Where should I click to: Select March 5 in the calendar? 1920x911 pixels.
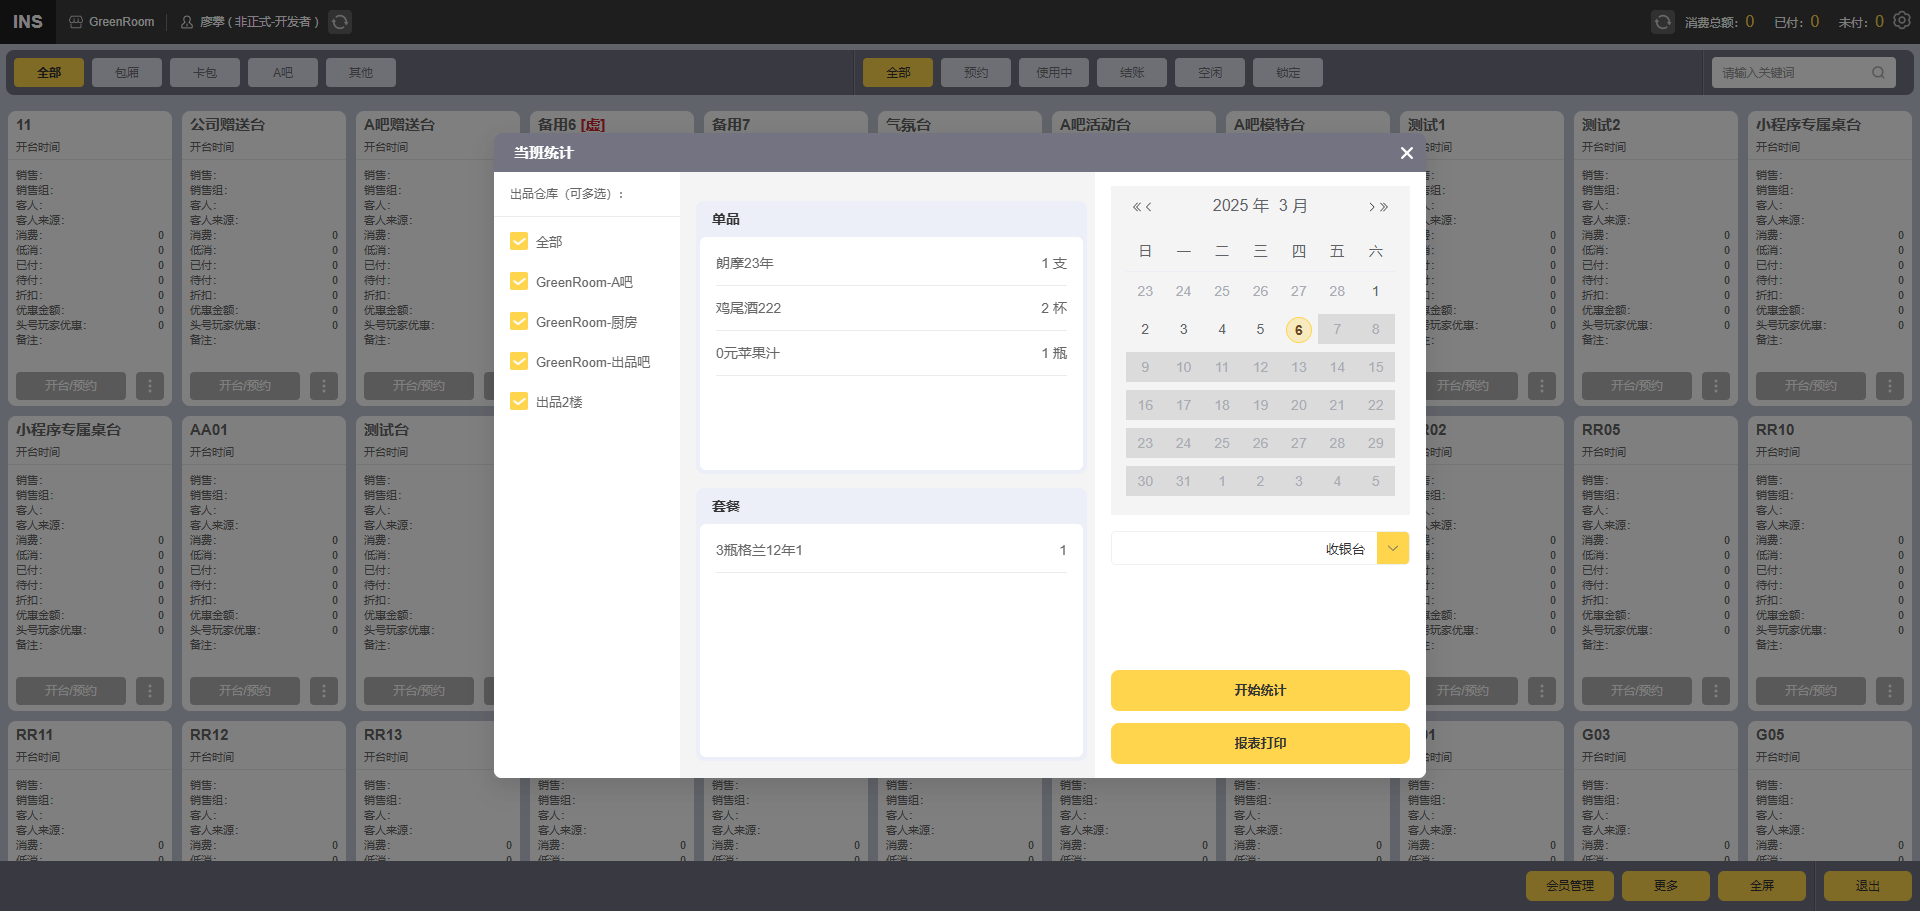coord(1260,329)
